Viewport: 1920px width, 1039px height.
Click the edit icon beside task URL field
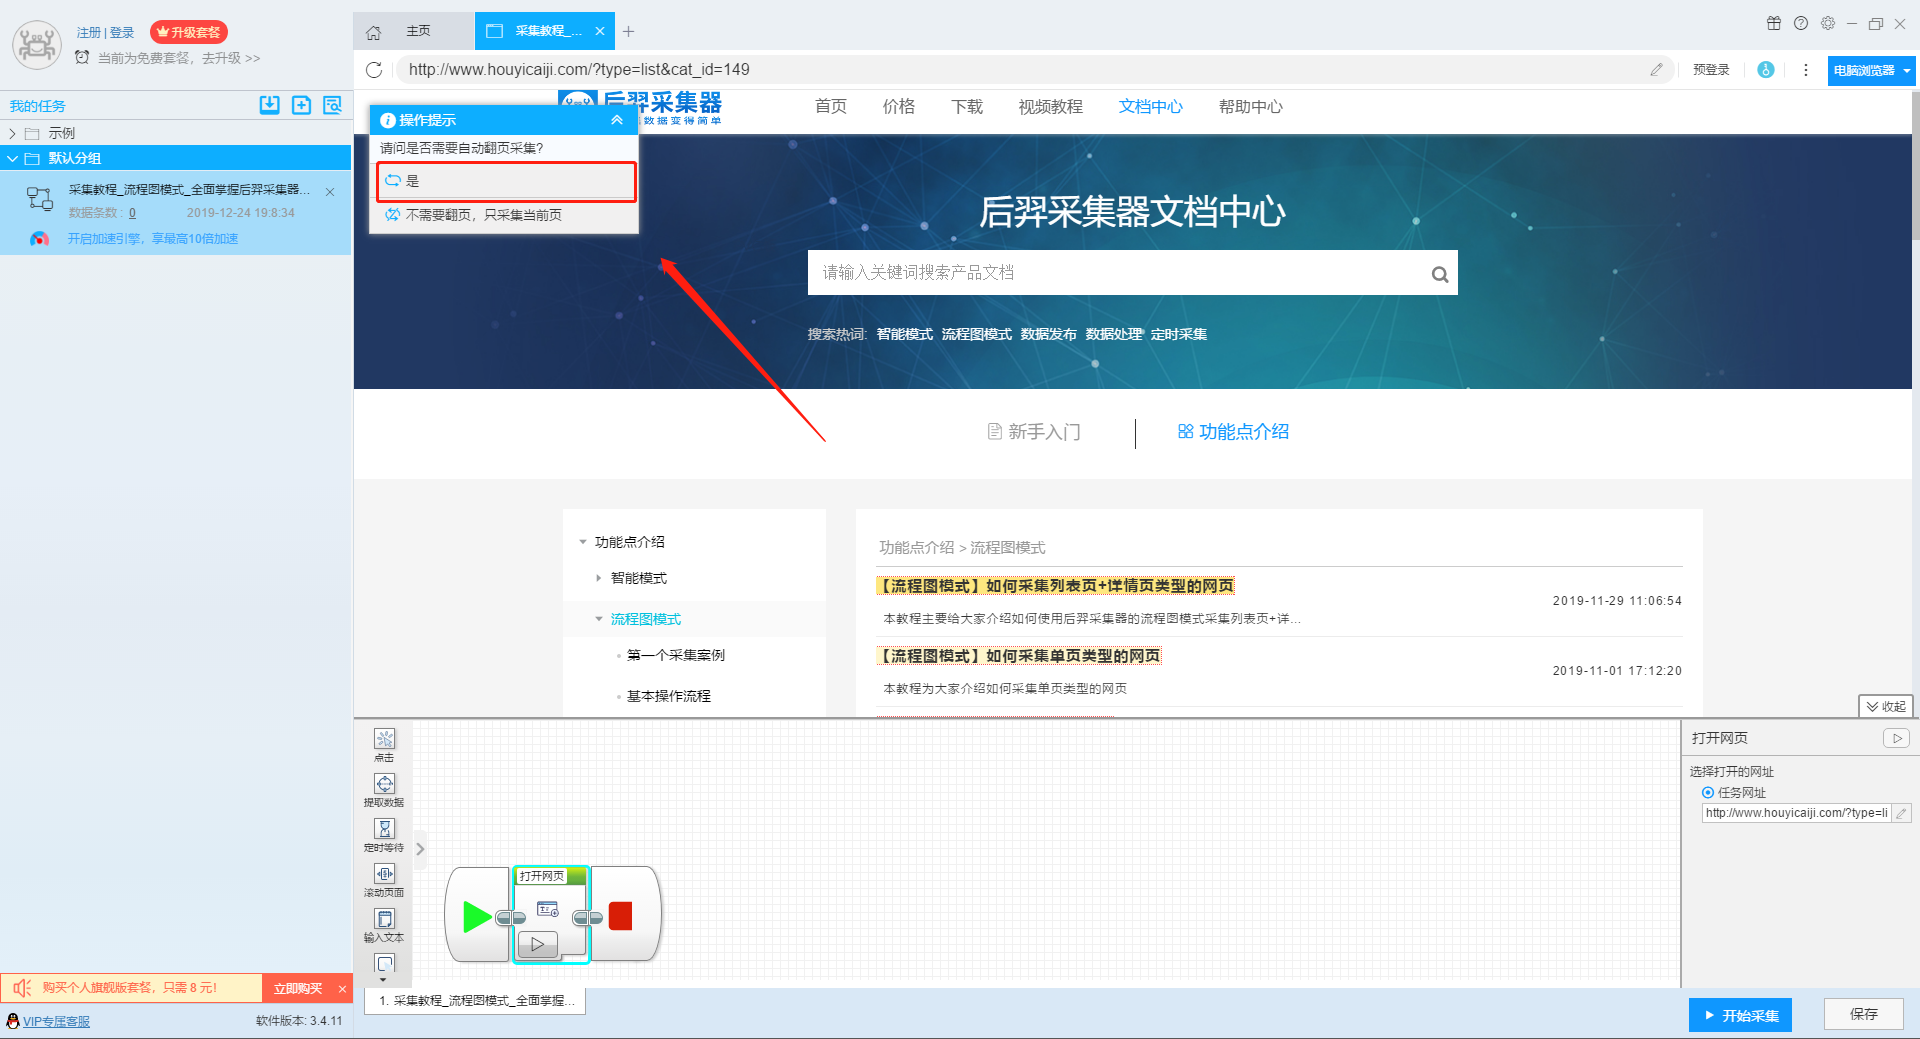[1902, 813]
